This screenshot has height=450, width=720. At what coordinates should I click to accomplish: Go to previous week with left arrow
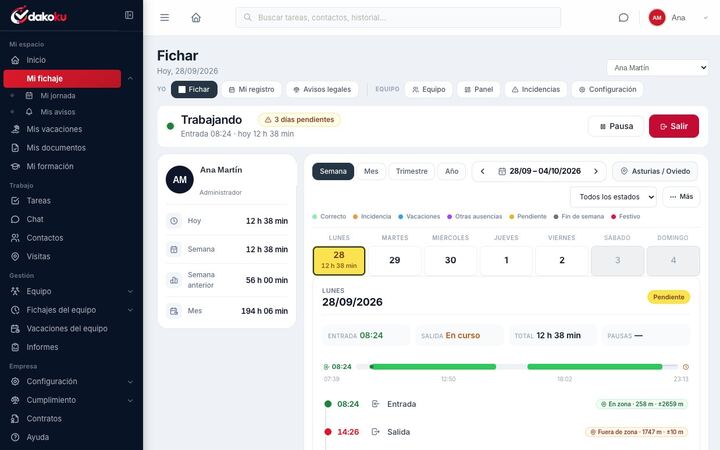[483, 171]
